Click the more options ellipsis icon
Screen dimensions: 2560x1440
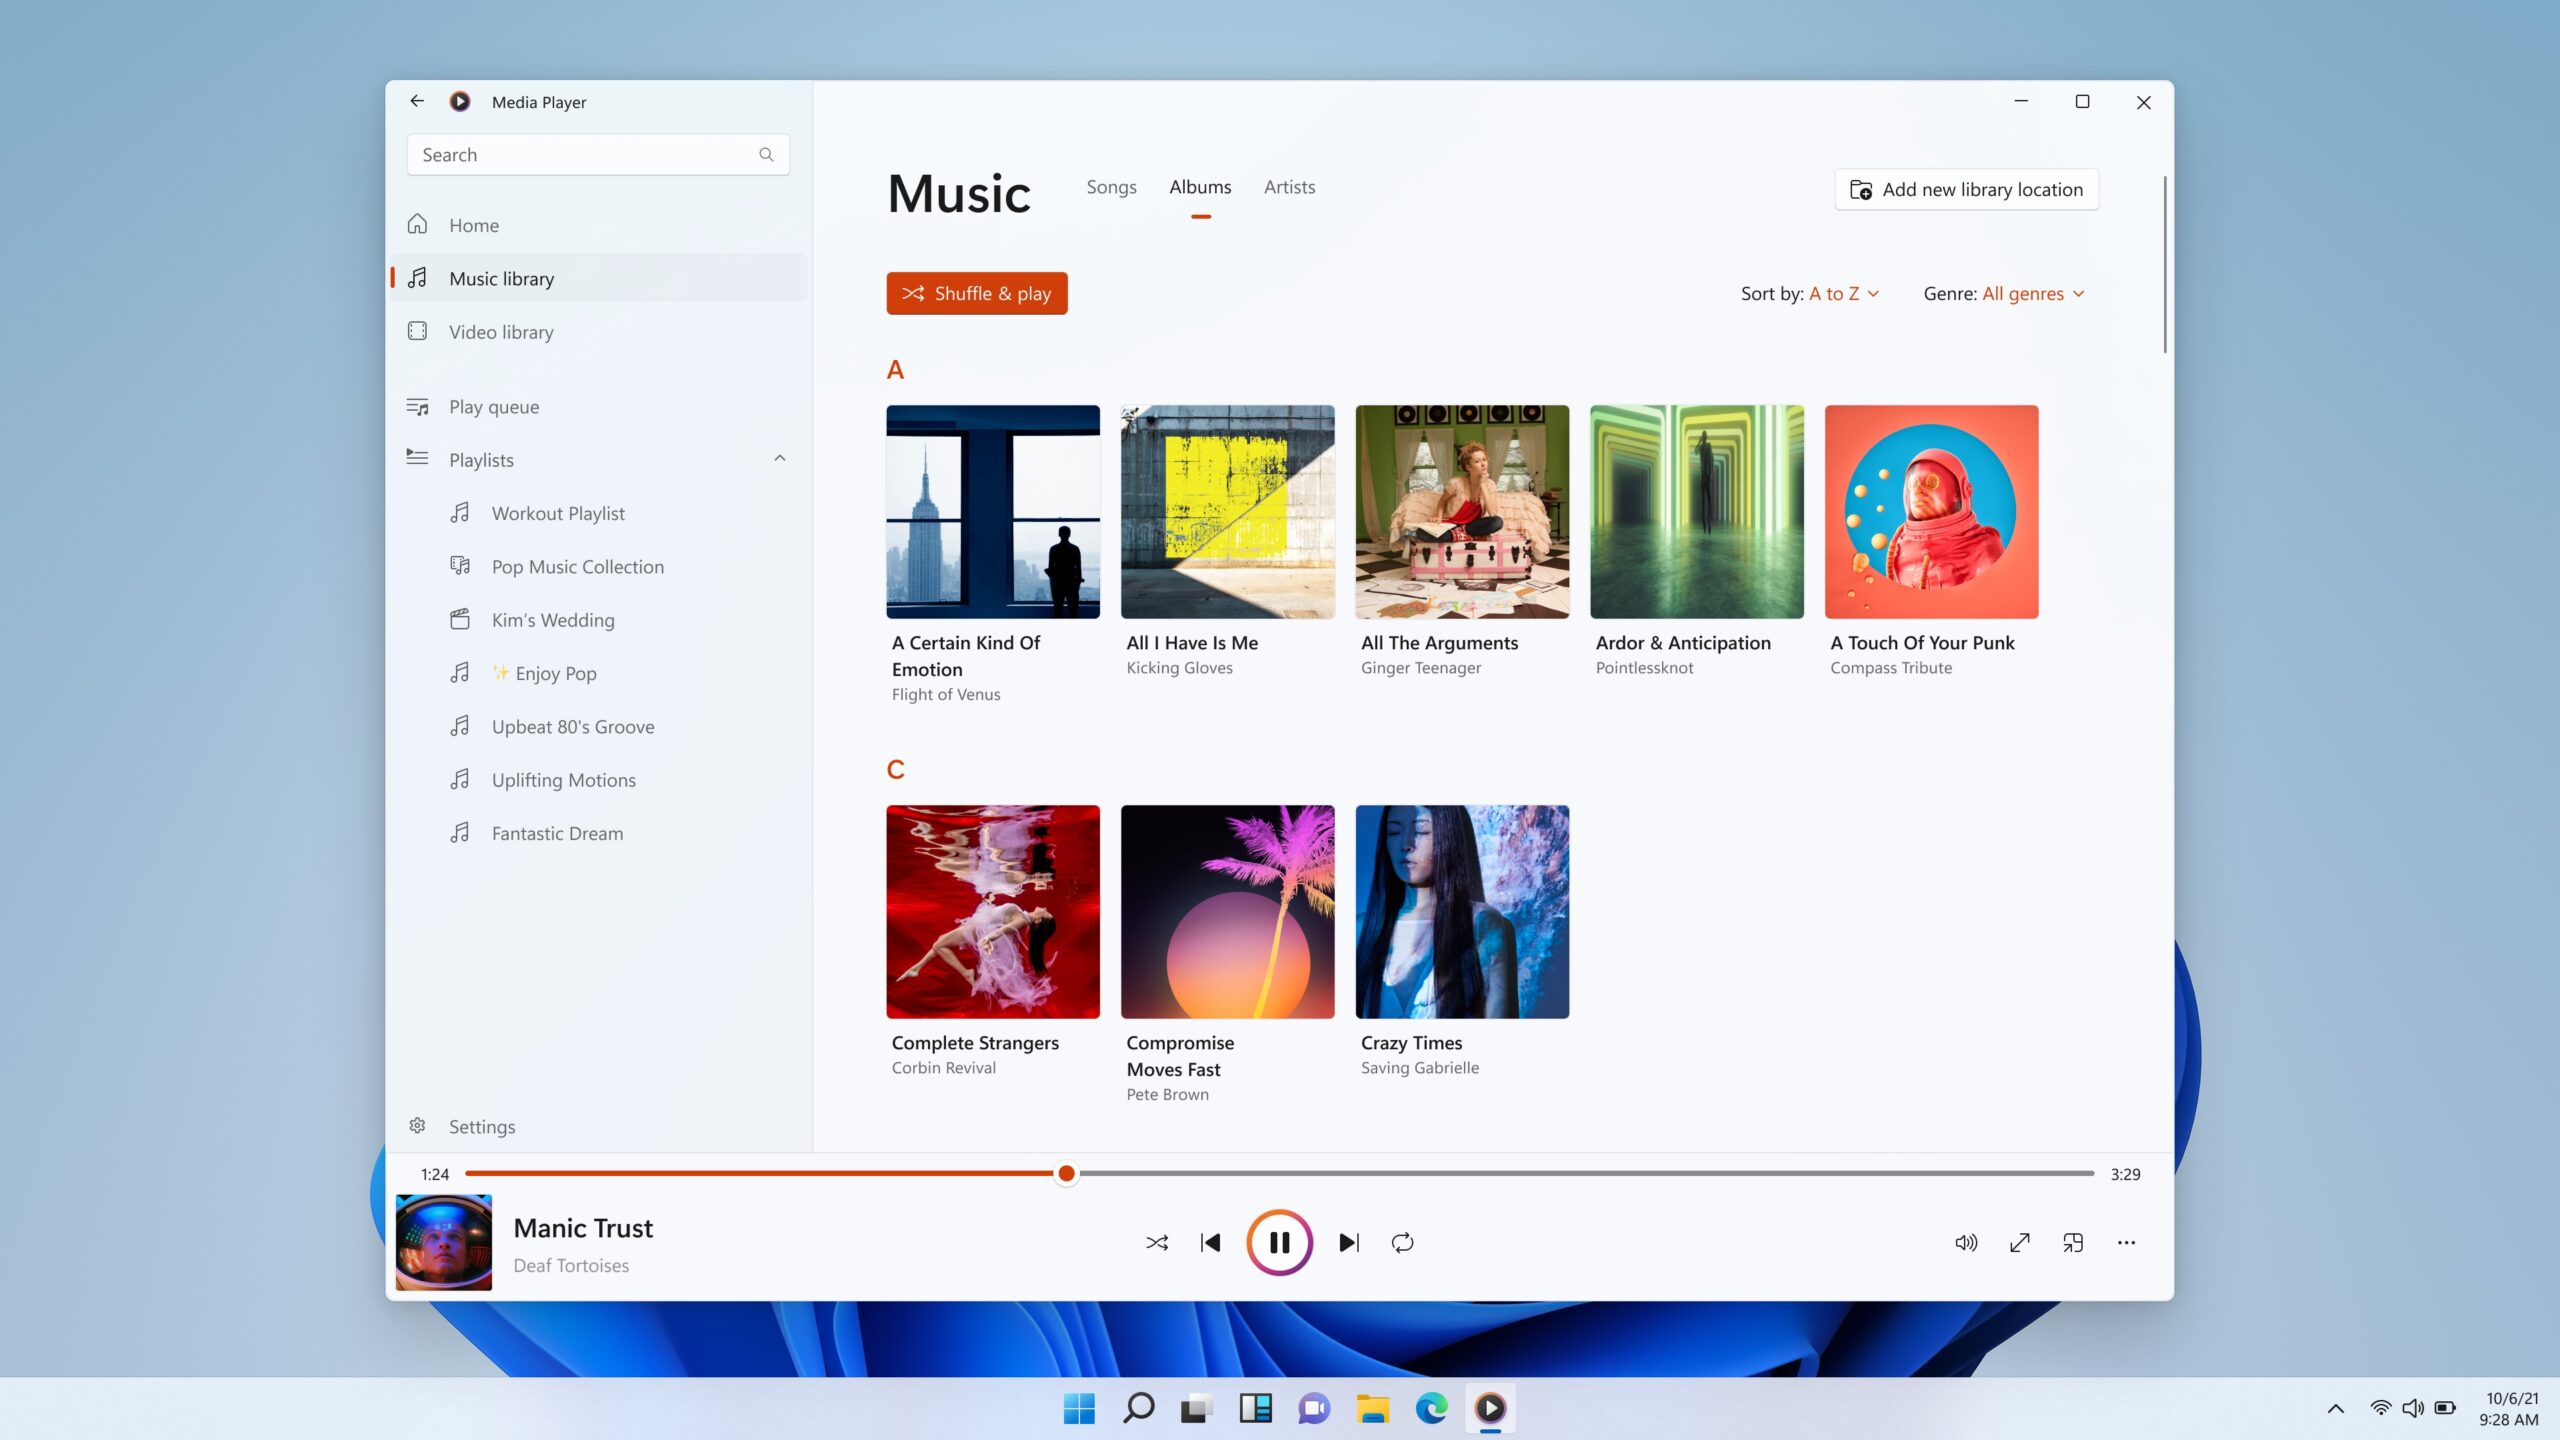pyautogui.click(x=2126, y=1241)
